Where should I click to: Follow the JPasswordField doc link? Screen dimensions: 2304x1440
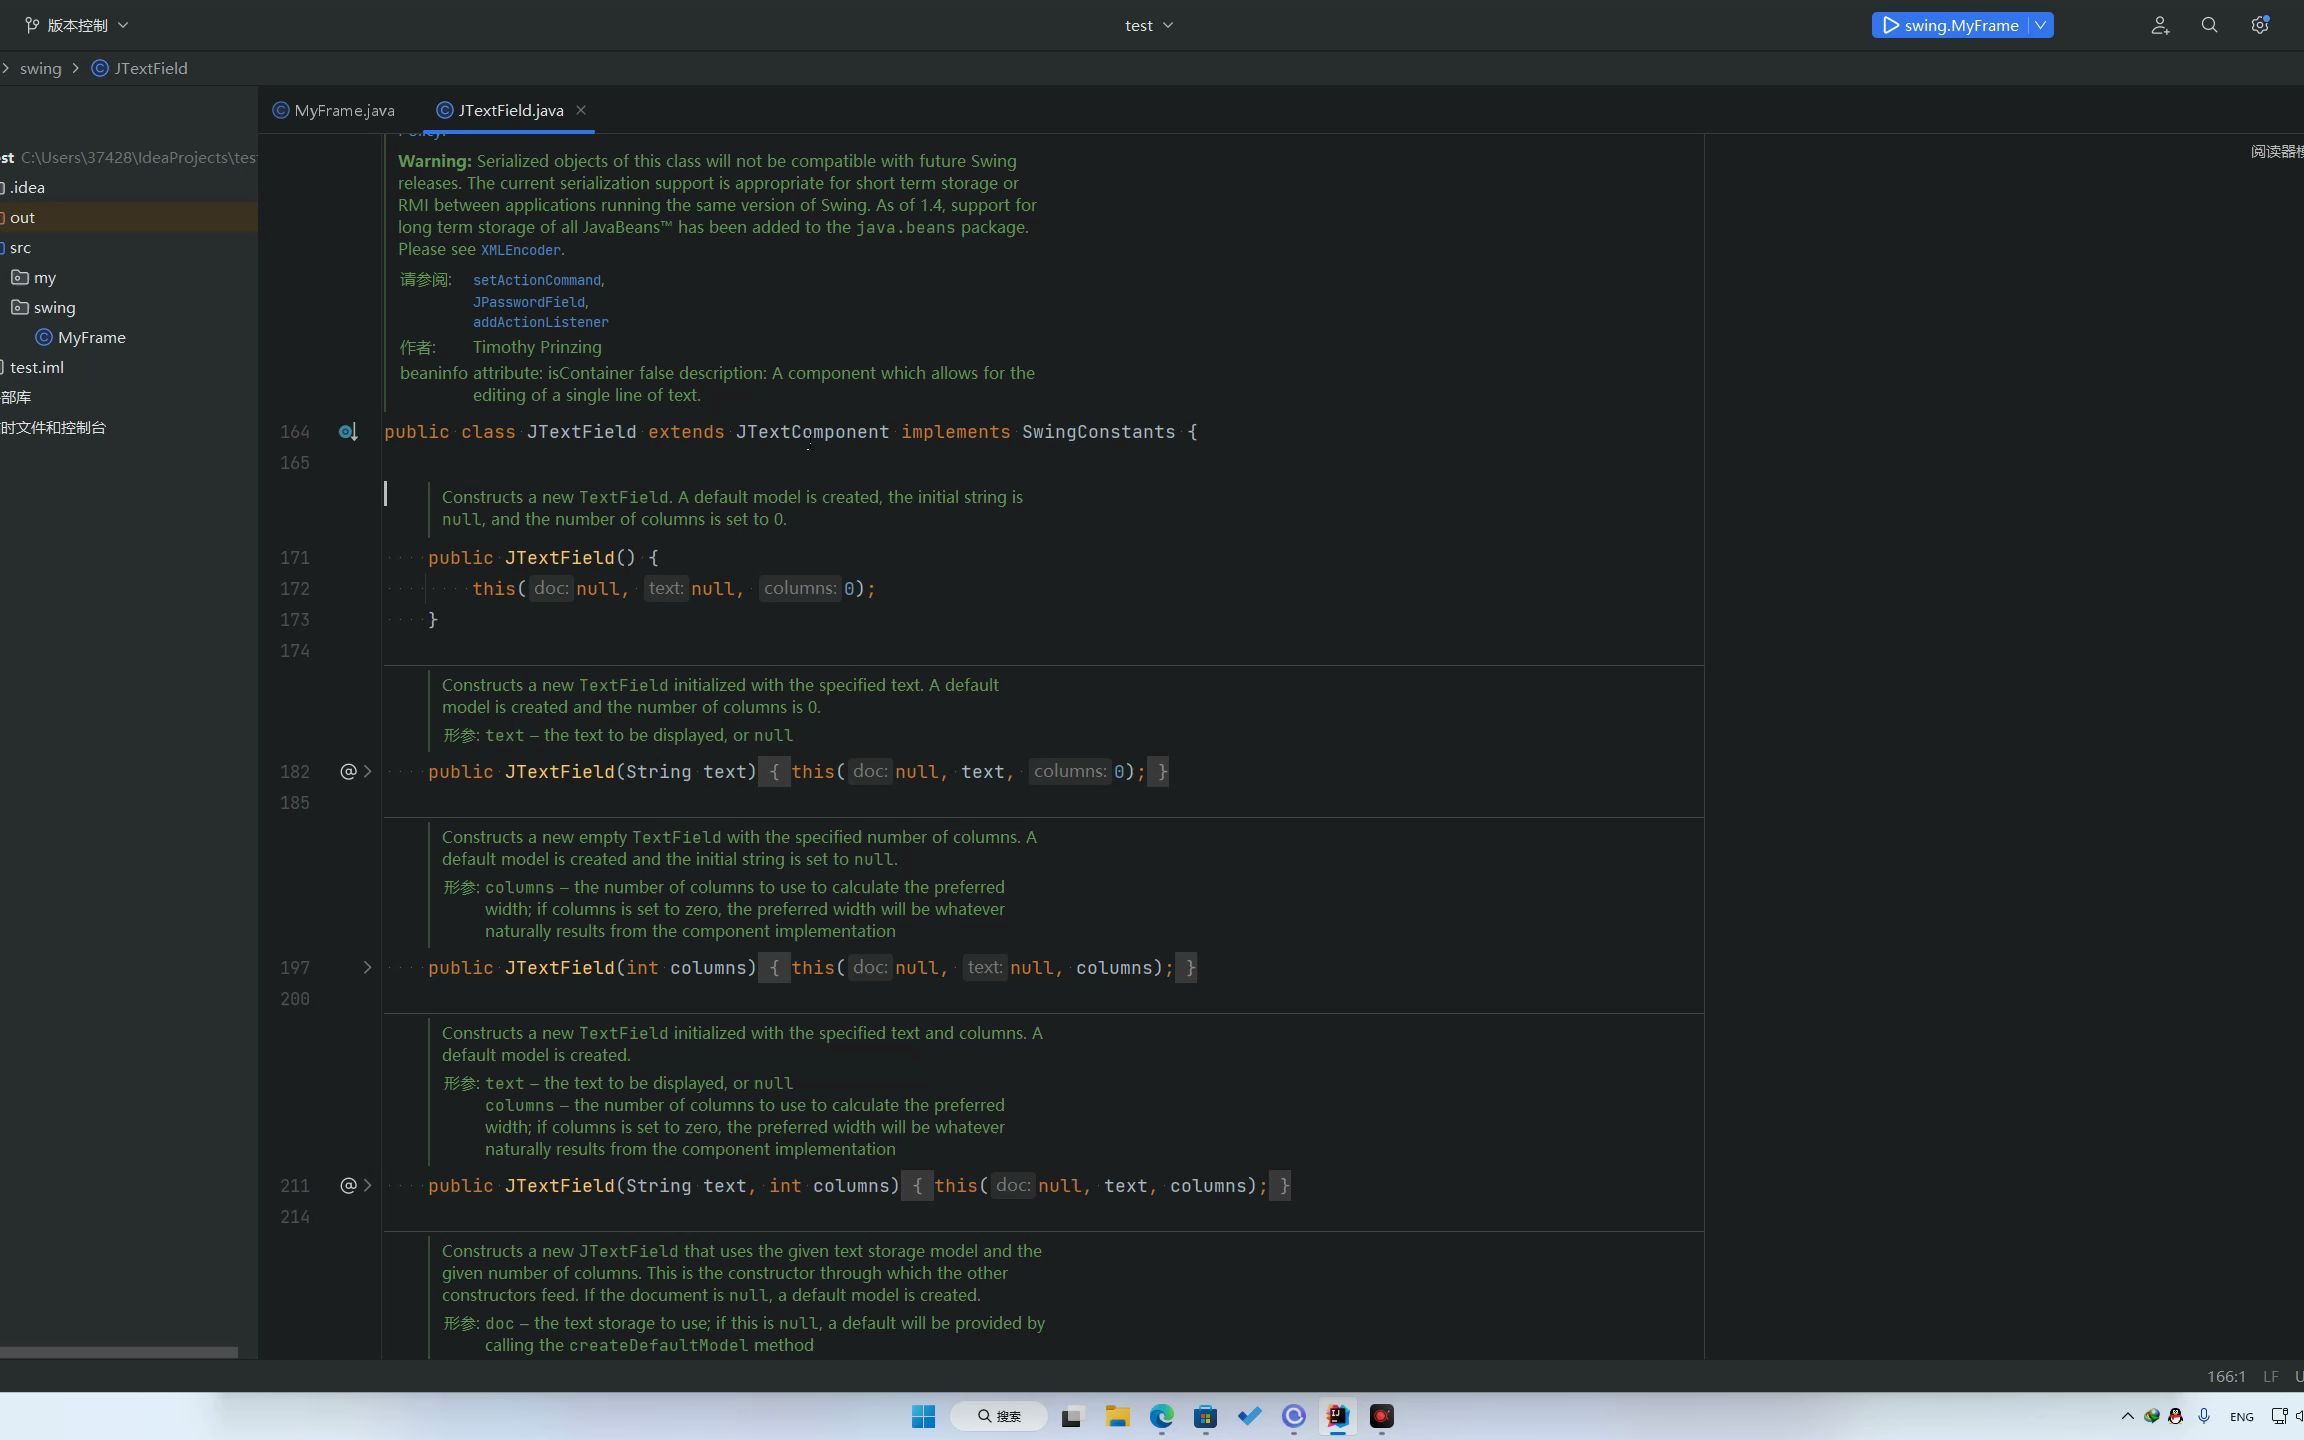click(x=529, y=302)
